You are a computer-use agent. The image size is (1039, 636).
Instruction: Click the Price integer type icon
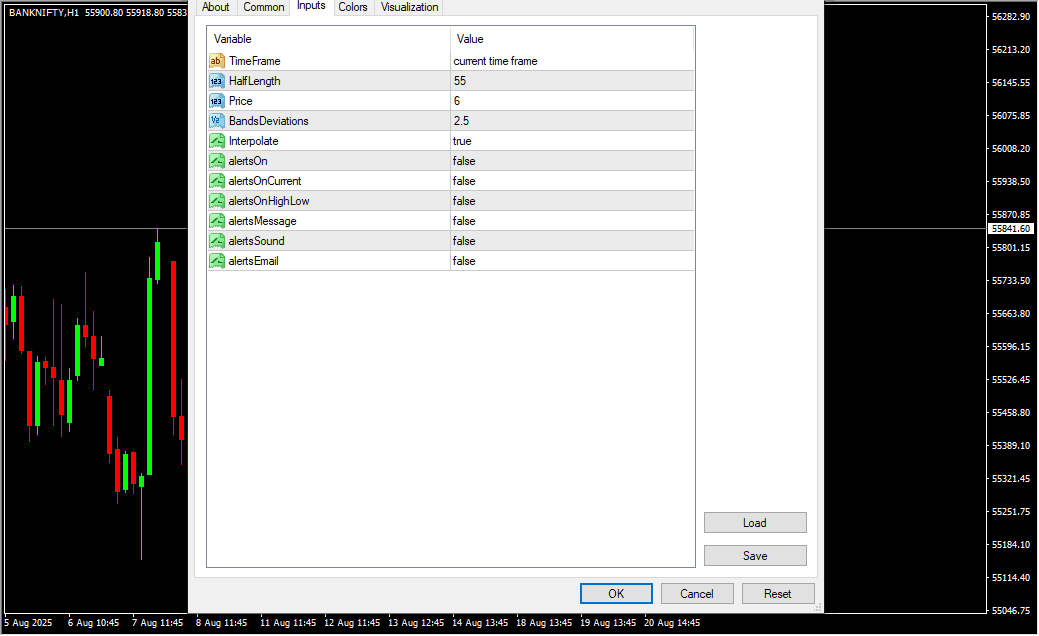point(216,101)
